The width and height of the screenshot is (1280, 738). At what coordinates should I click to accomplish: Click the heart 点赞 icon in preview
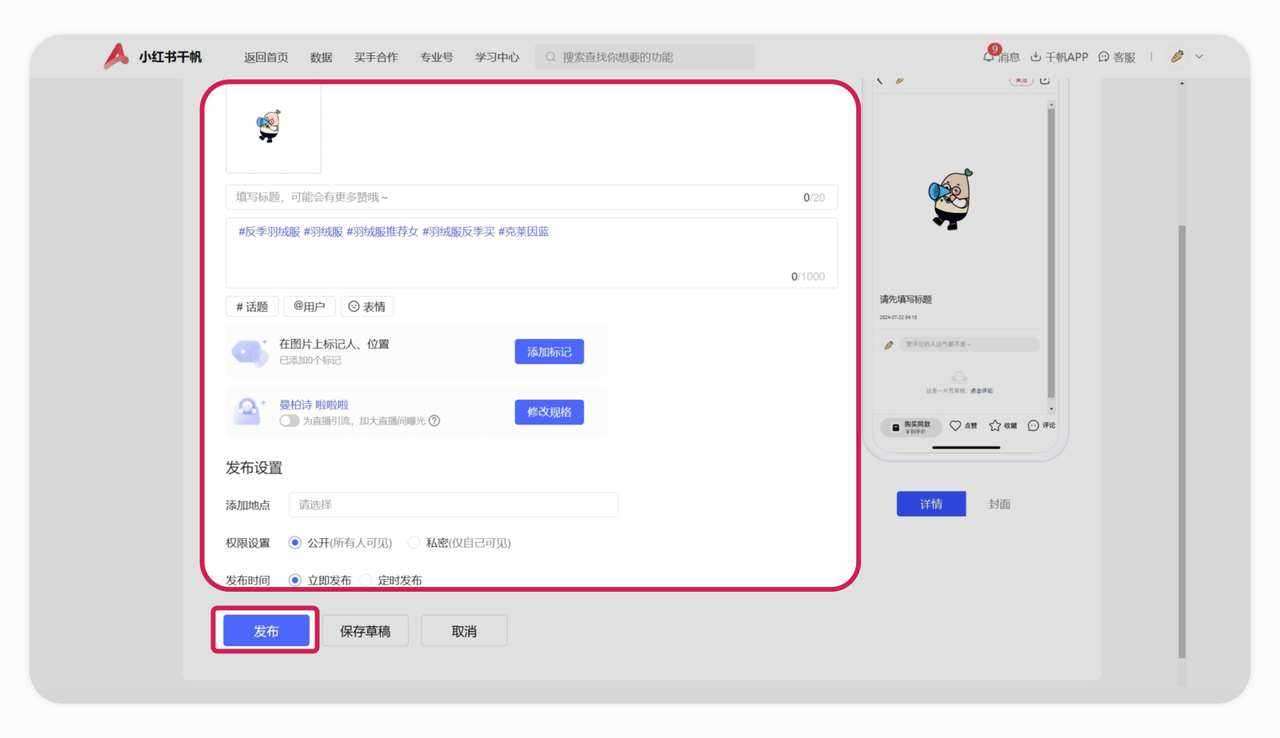click(x=955, y=426)
